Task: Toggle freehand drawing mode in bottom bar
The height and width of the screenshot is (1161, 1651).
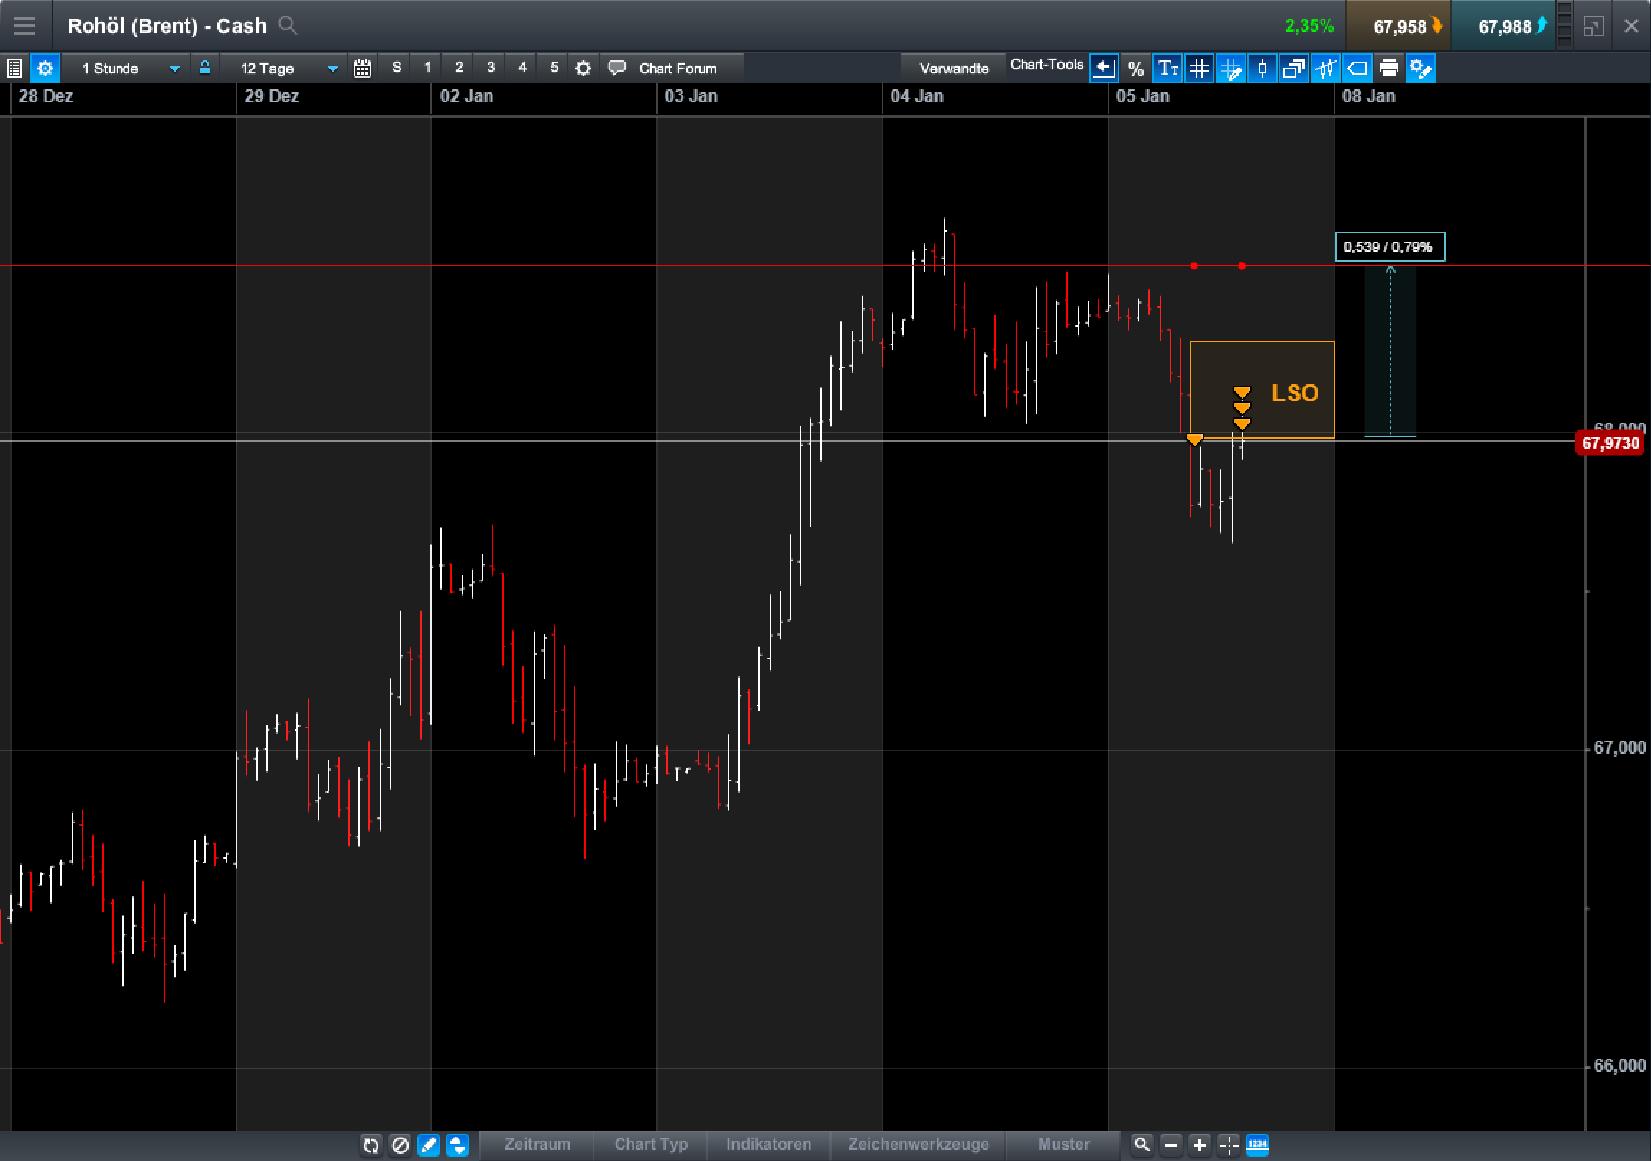Action: (x=428, y=1146)
